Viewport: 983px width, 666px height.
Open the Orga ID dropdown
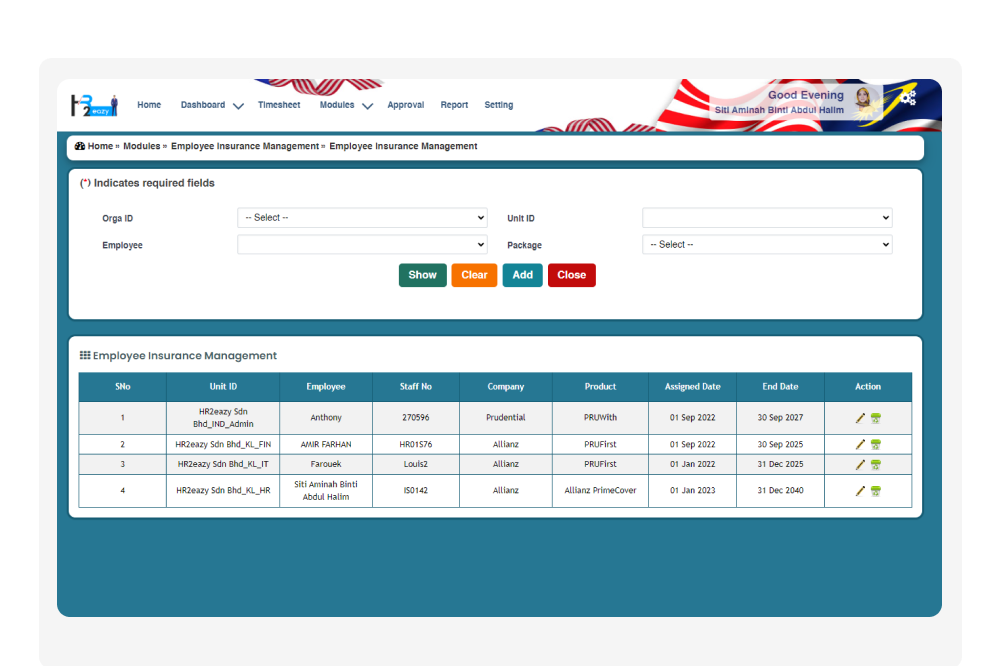point(362,218)
